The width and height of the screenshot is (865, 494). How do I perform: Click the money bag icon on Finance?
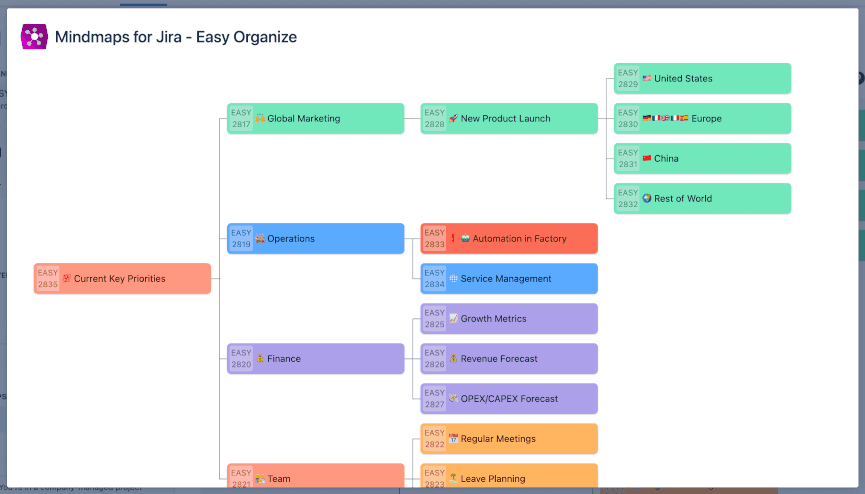click(260, 358)
